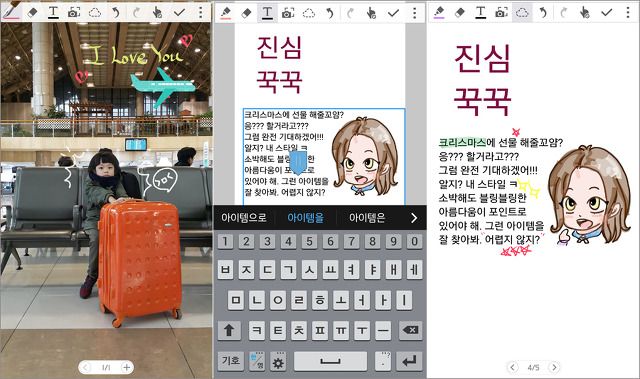Tap the finger input icon in left screen
The height and width of the screenshot is (379, 640).
point(157,13)
